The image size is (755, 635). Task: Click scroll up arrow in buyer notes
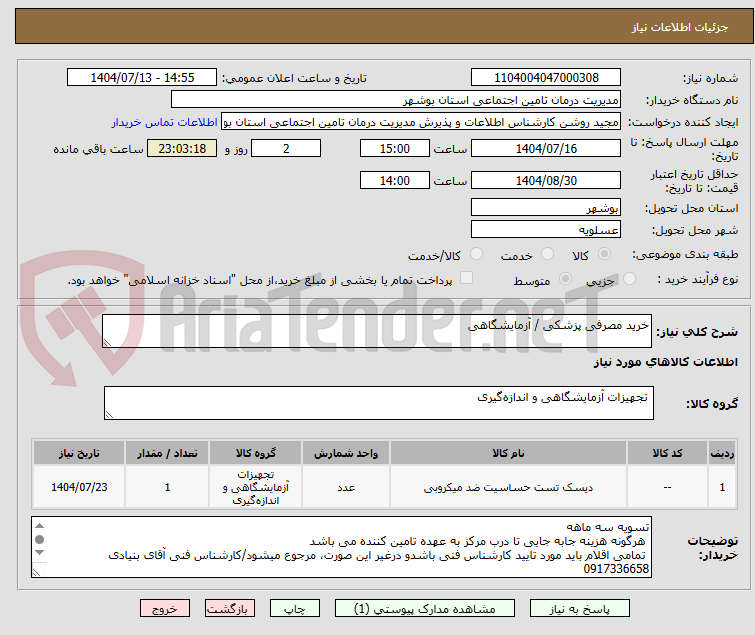pyautogui.click(x=39, y=526)
